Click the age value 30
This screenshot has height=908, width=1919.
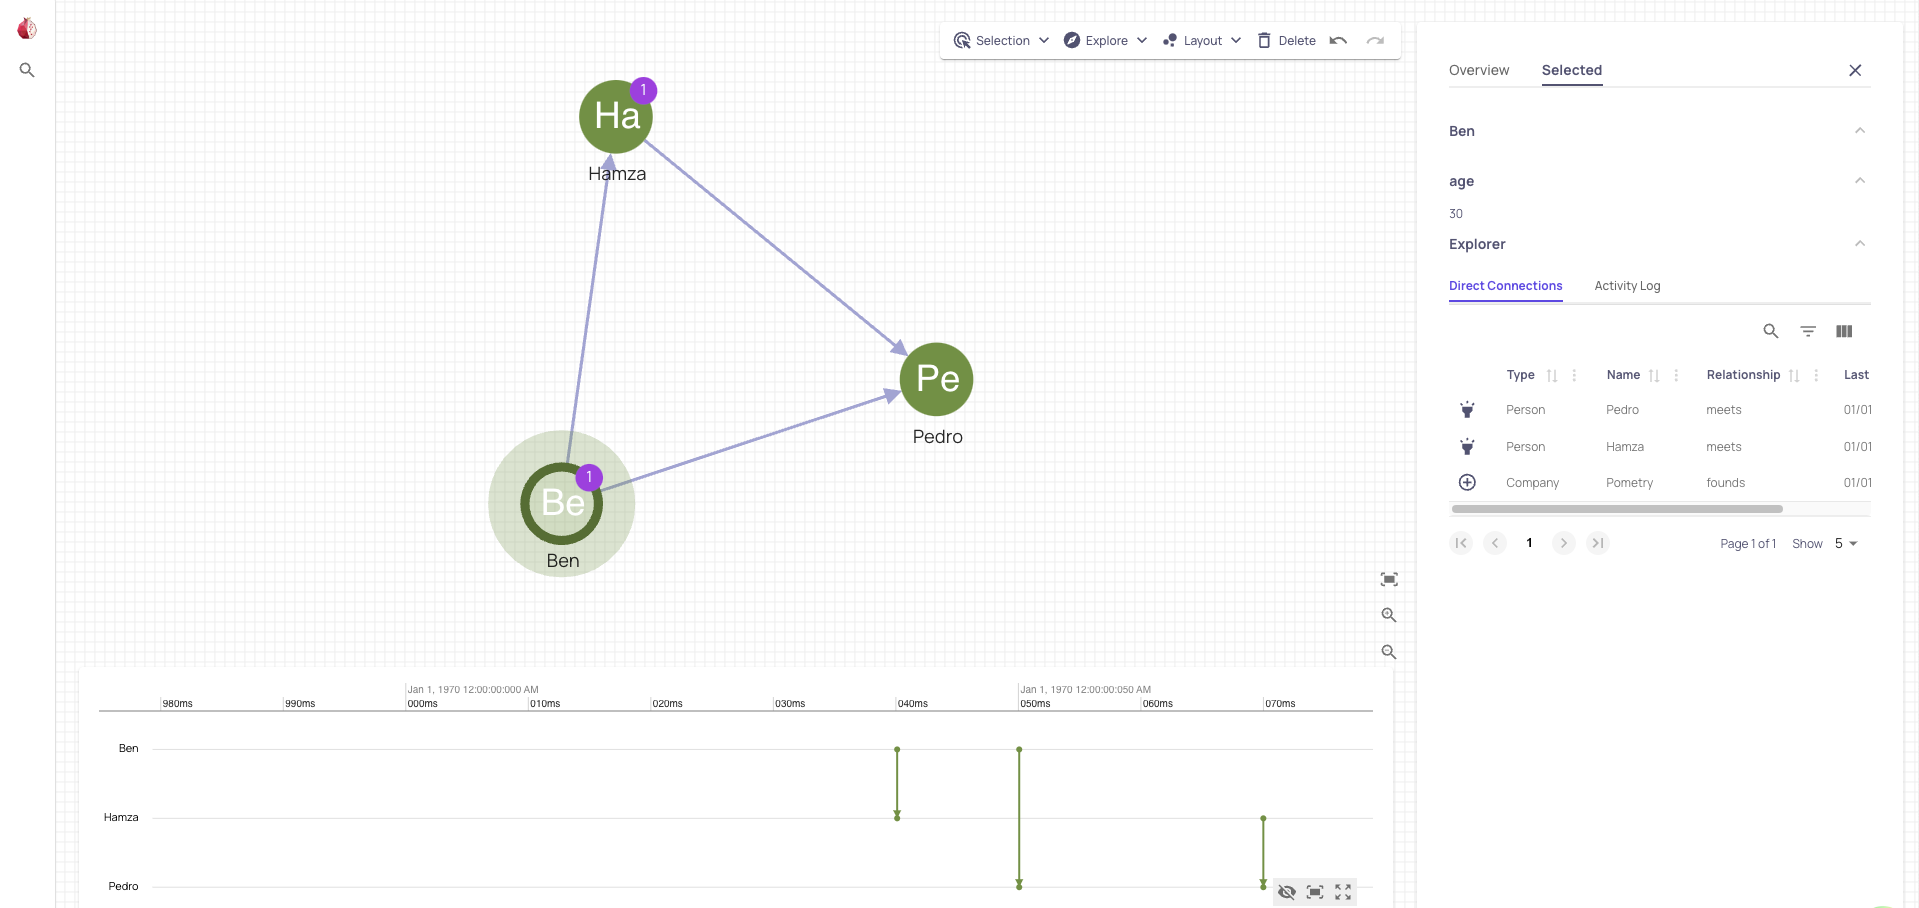(1456, 214)
